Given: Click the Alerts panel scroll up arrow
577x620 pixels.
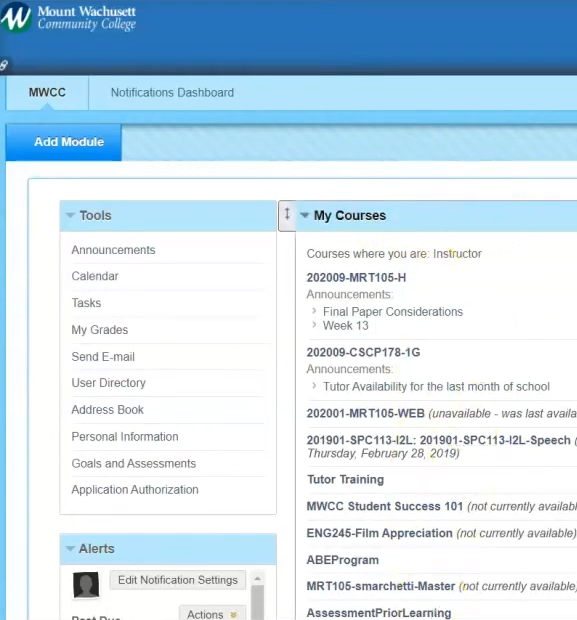Looking at the screenshot, I should [257, 578].
